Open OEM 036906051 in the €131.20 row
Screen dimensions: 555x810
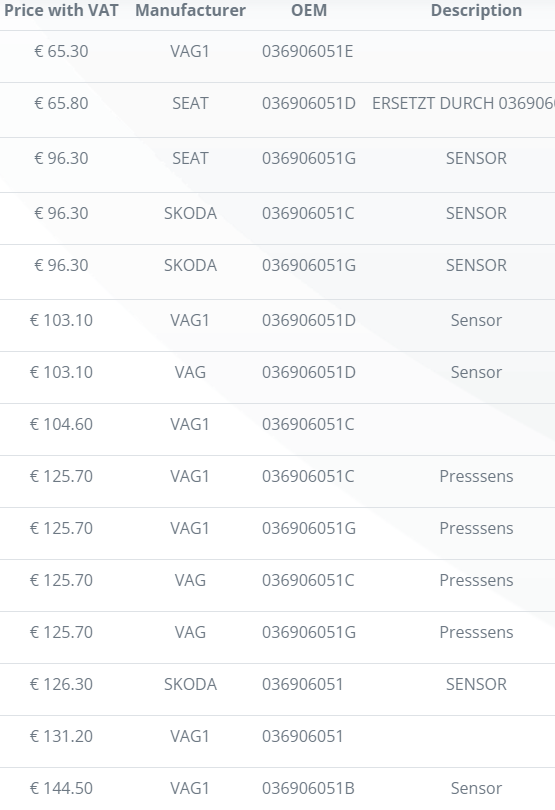tap(302, 736)
